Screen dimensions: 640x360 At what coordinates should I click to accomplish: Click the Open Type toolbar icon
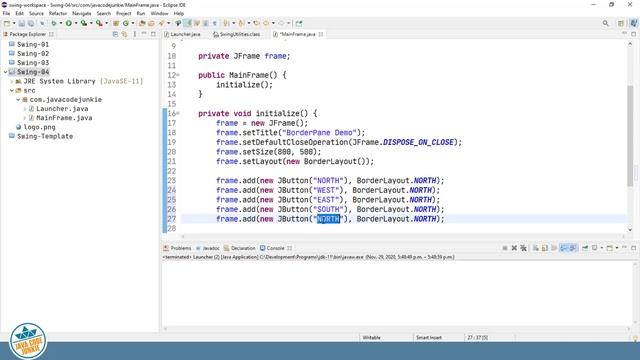tap(142, 23)
